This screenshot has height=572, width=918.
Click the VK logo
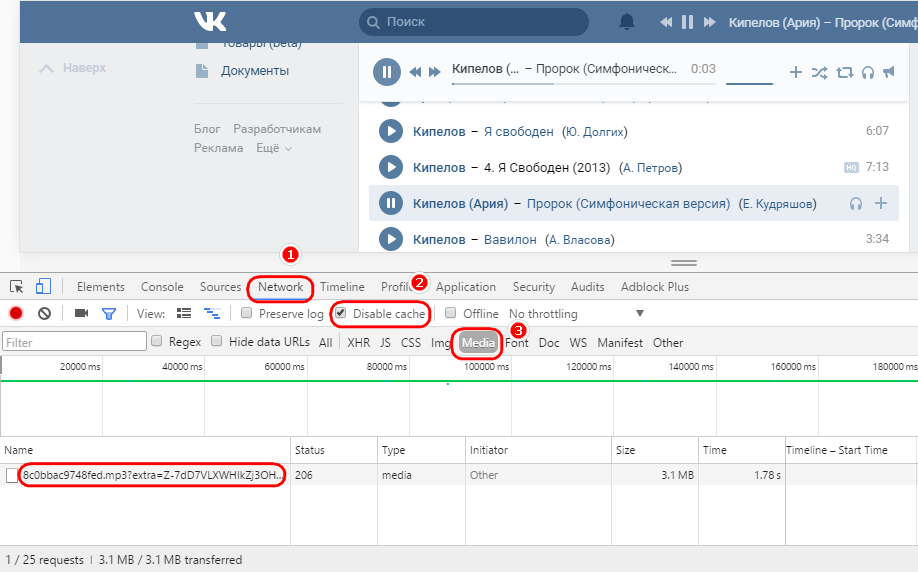tap(210, 22)
